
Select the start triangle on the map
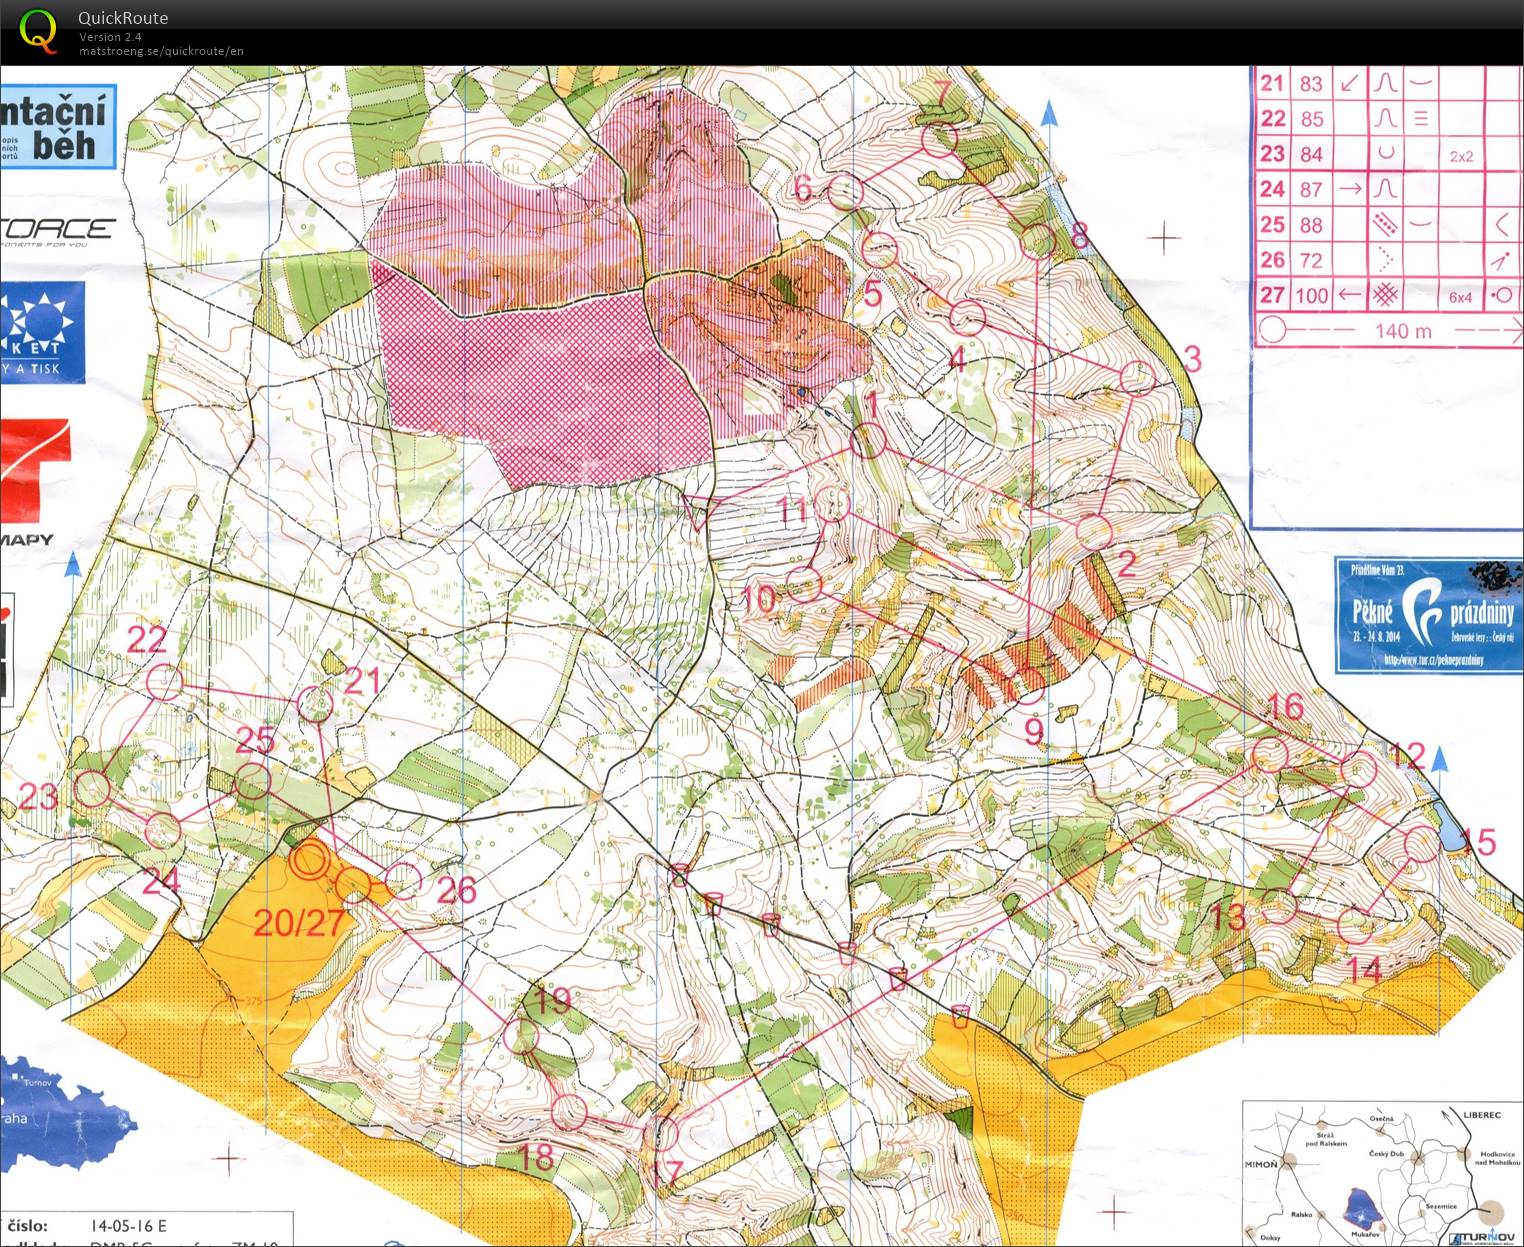point(697,512)
